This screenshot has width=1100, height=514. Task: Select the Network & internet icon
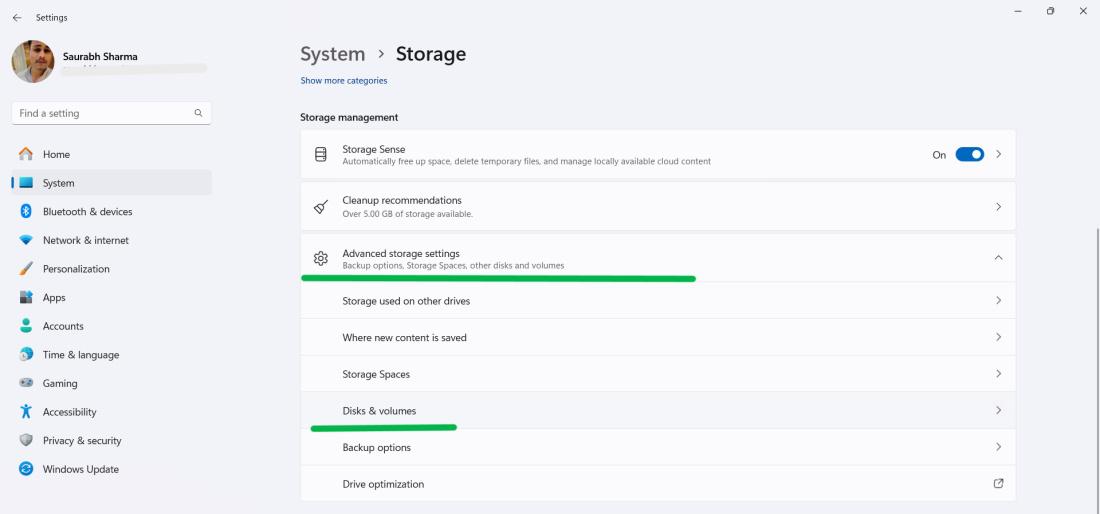click(x=26, y=240)
